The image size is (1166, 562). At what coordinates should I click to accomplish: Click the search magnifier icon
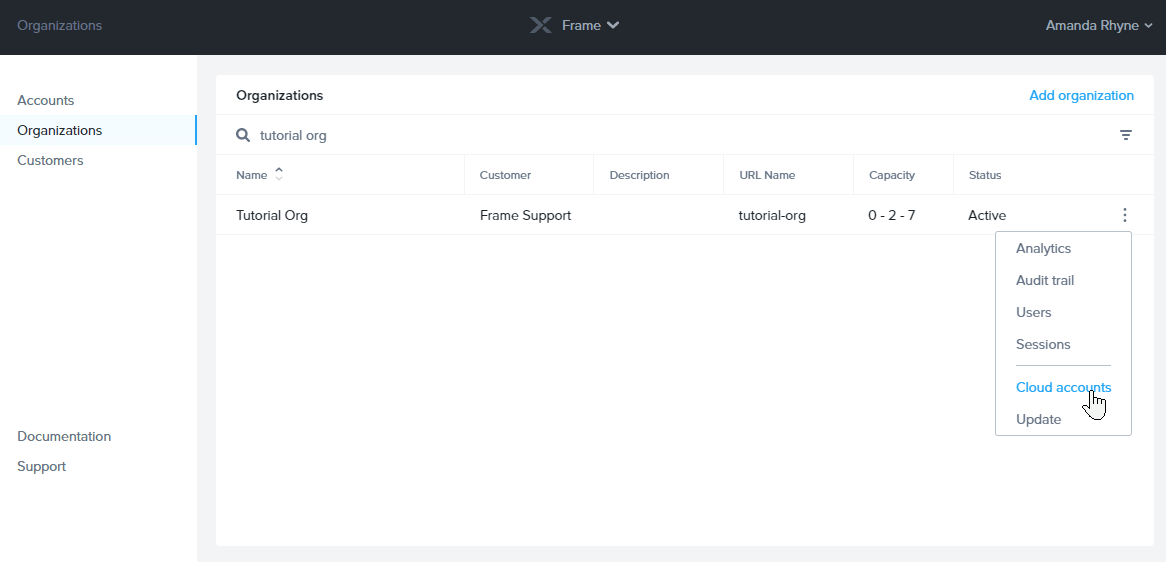pyautogui.click(x=243, y=135)
